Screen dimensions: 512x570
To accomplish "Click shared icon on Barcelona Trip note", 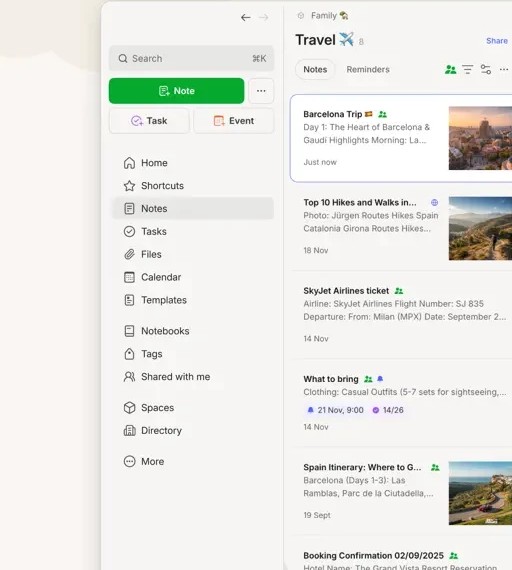I will [x=383, y=114].
